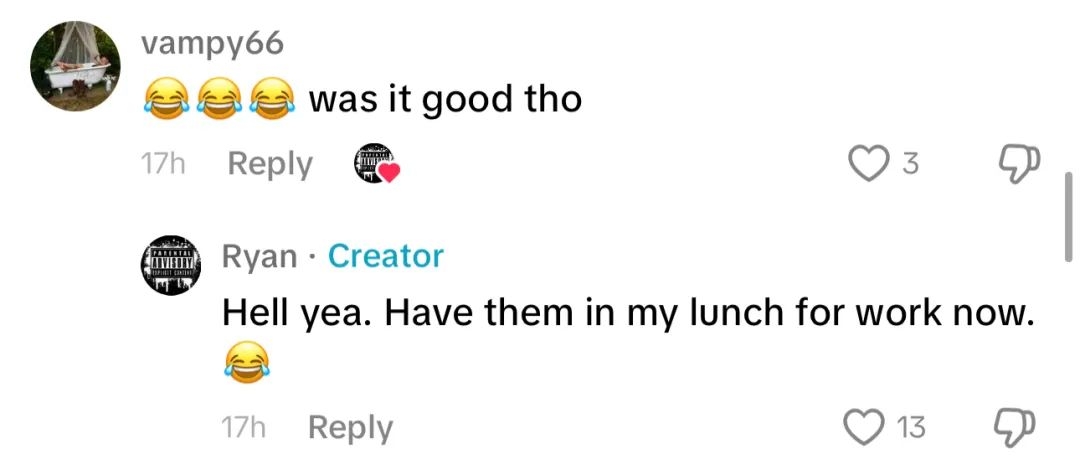Open the vampy66 username link
The width and height of the screenshot is (1080, 475).
pos(212,45)
